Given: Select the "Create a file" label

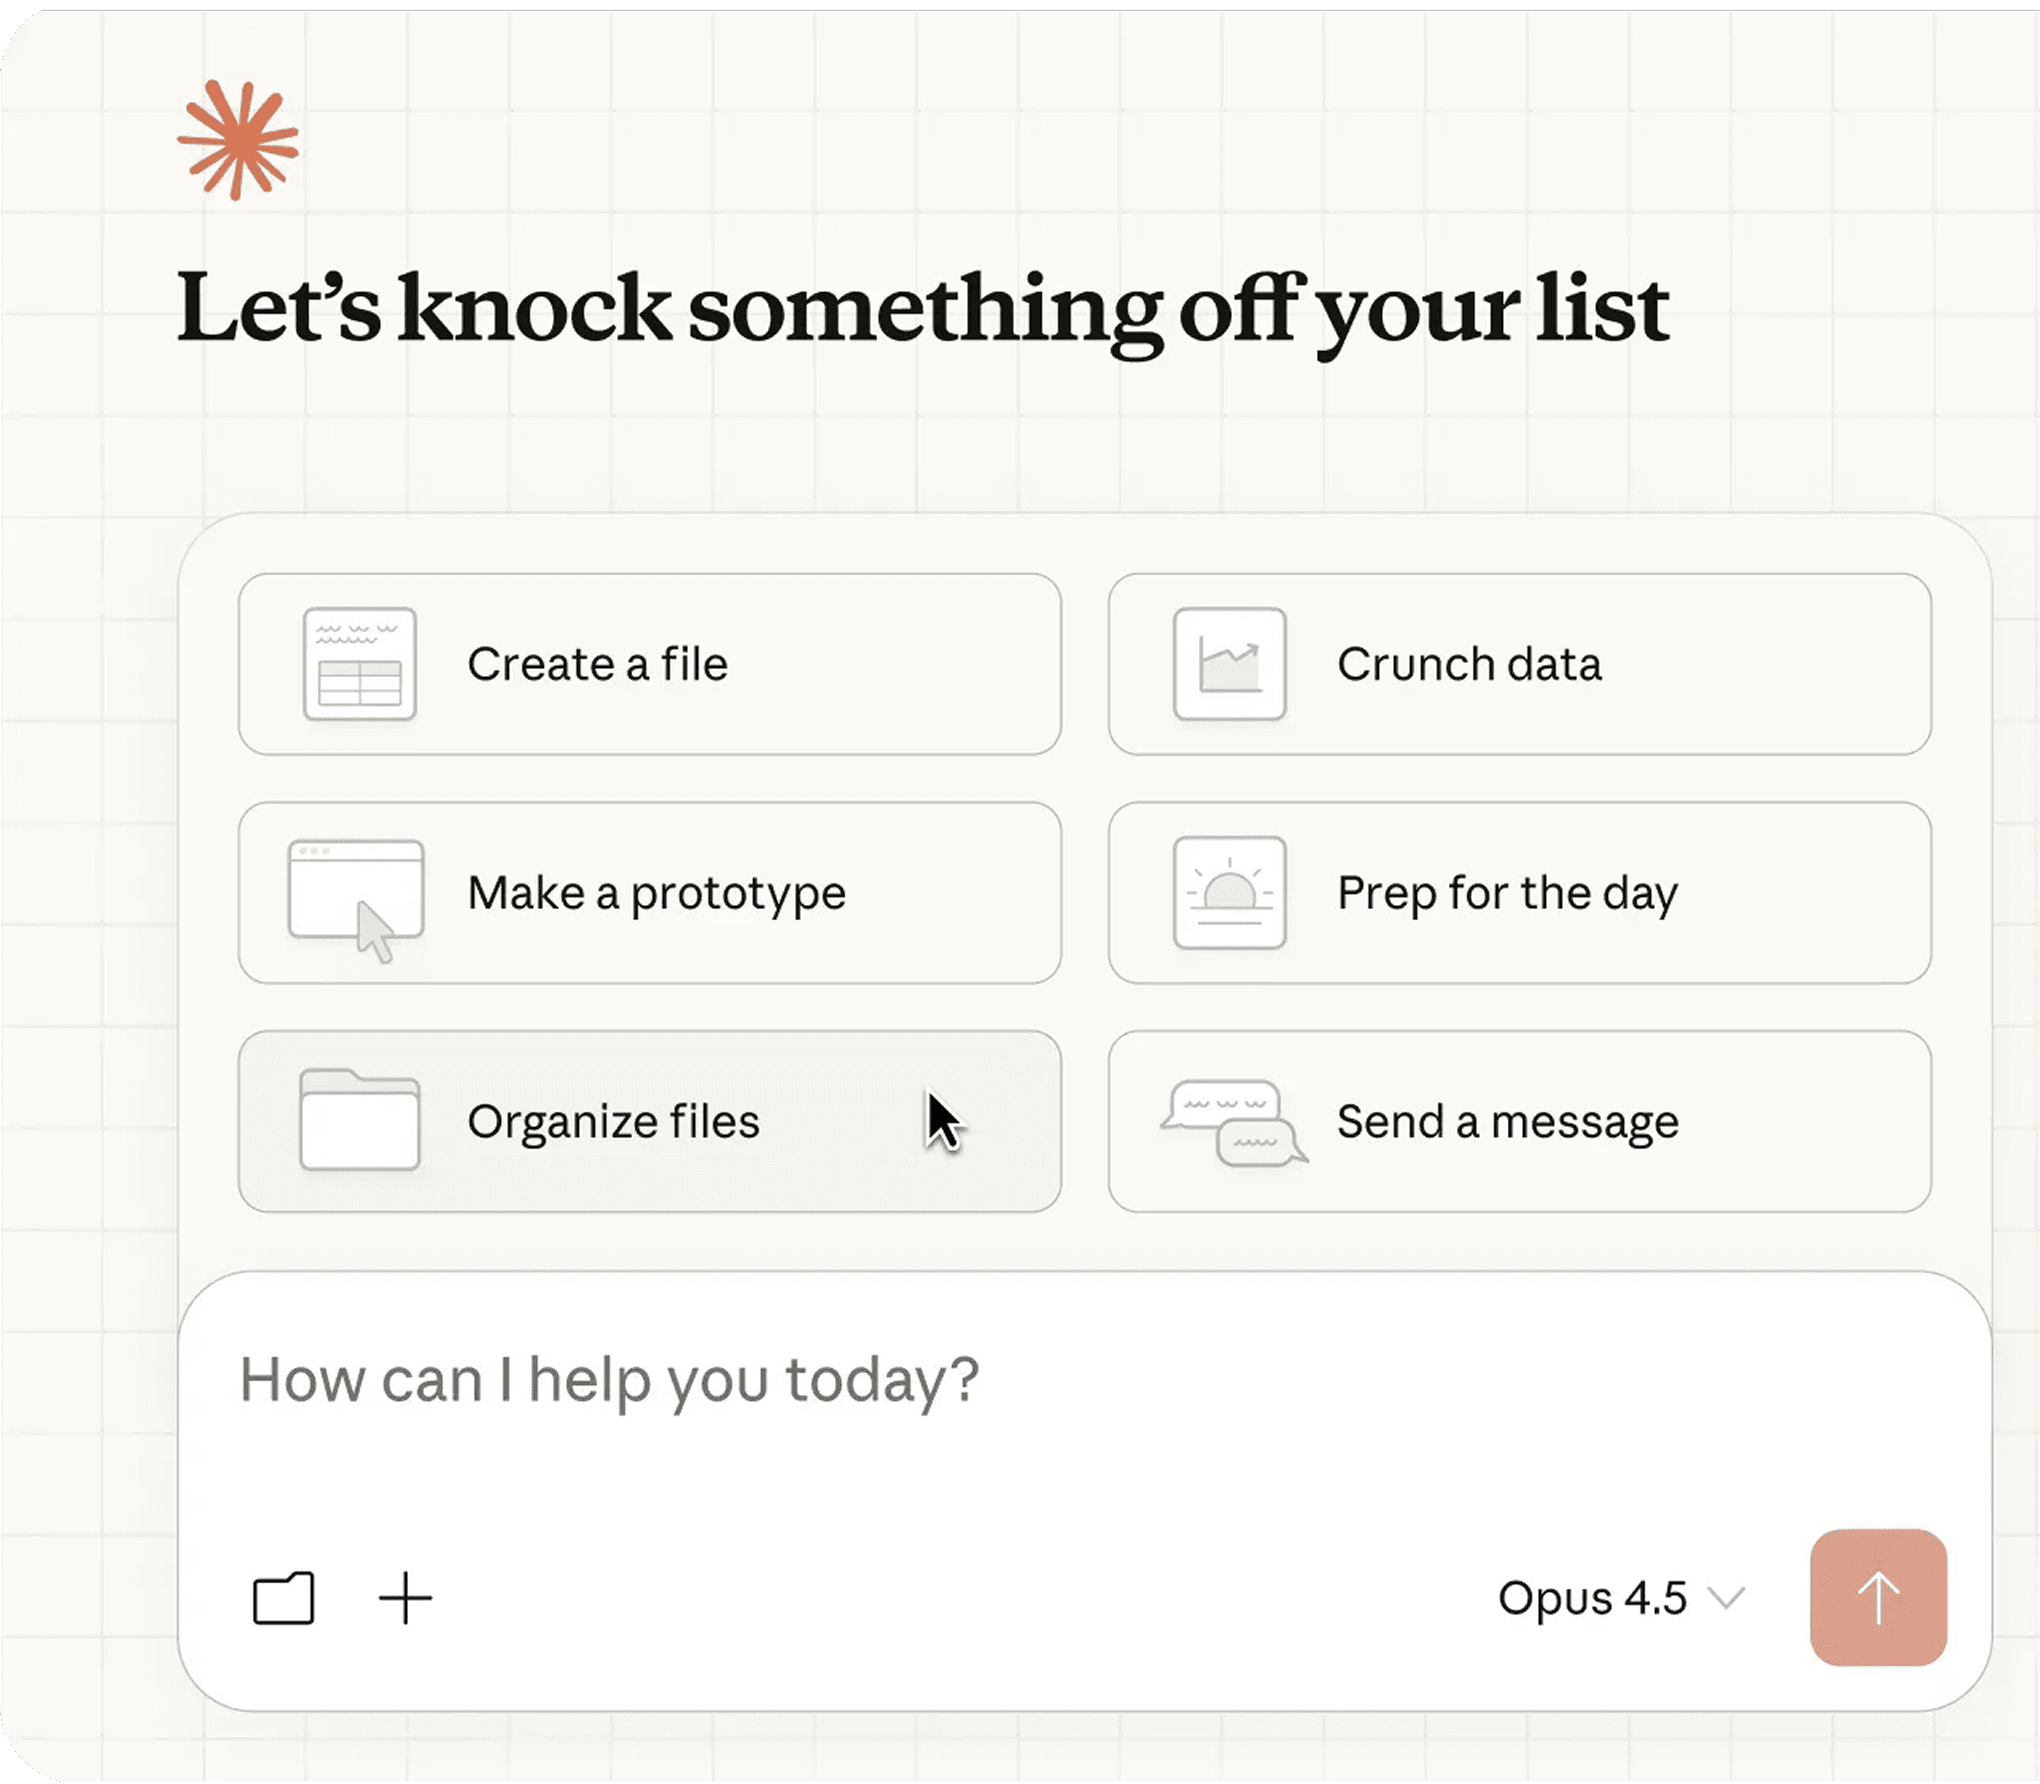Looking at the screenshot, I should 597,664.
